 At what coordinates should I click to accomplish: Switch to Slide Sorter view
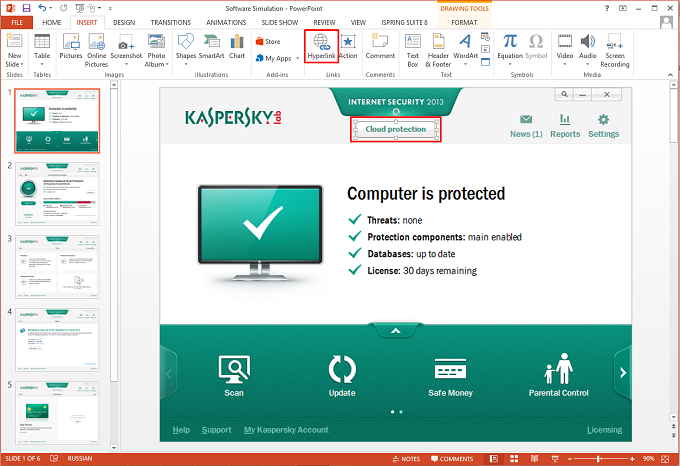coord(514,459)
